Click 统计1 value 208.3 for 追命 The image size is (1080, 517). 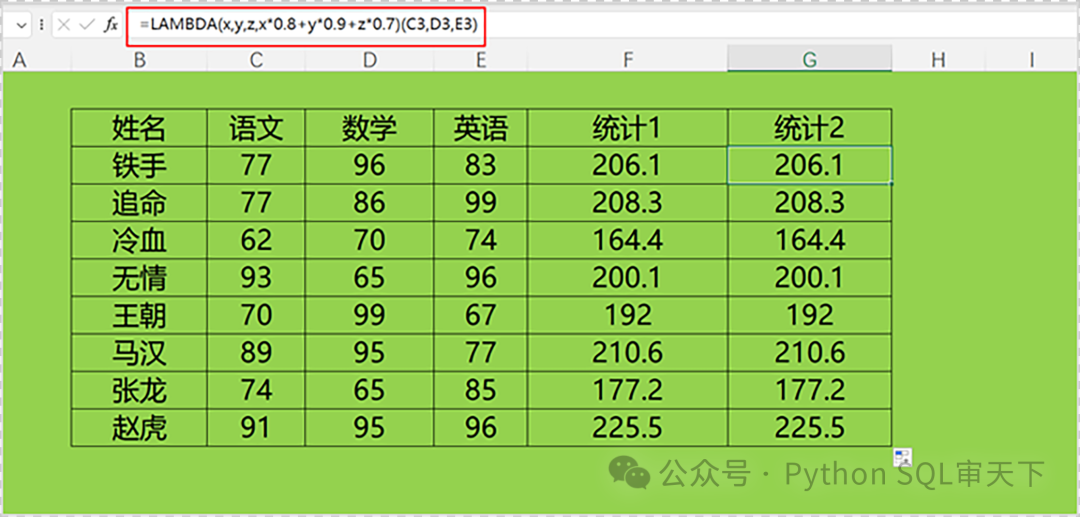(627, 203)
